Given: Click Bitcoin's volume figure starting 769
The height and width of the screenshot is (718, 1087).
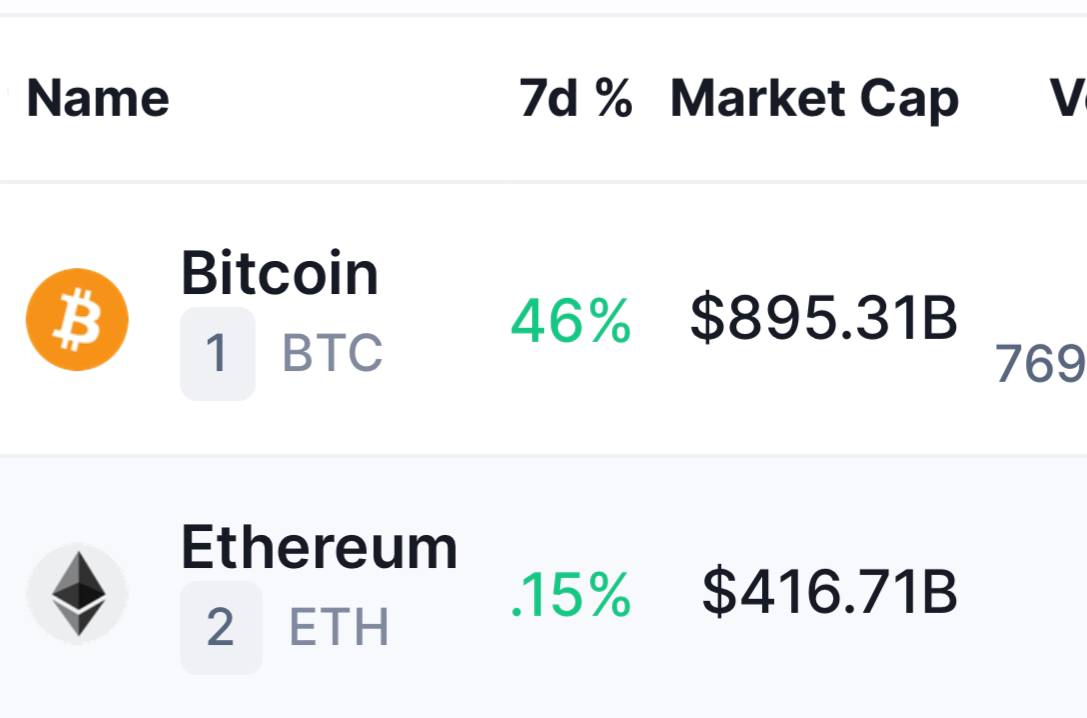Looking at the screenshot, I should click(1041, 363).
